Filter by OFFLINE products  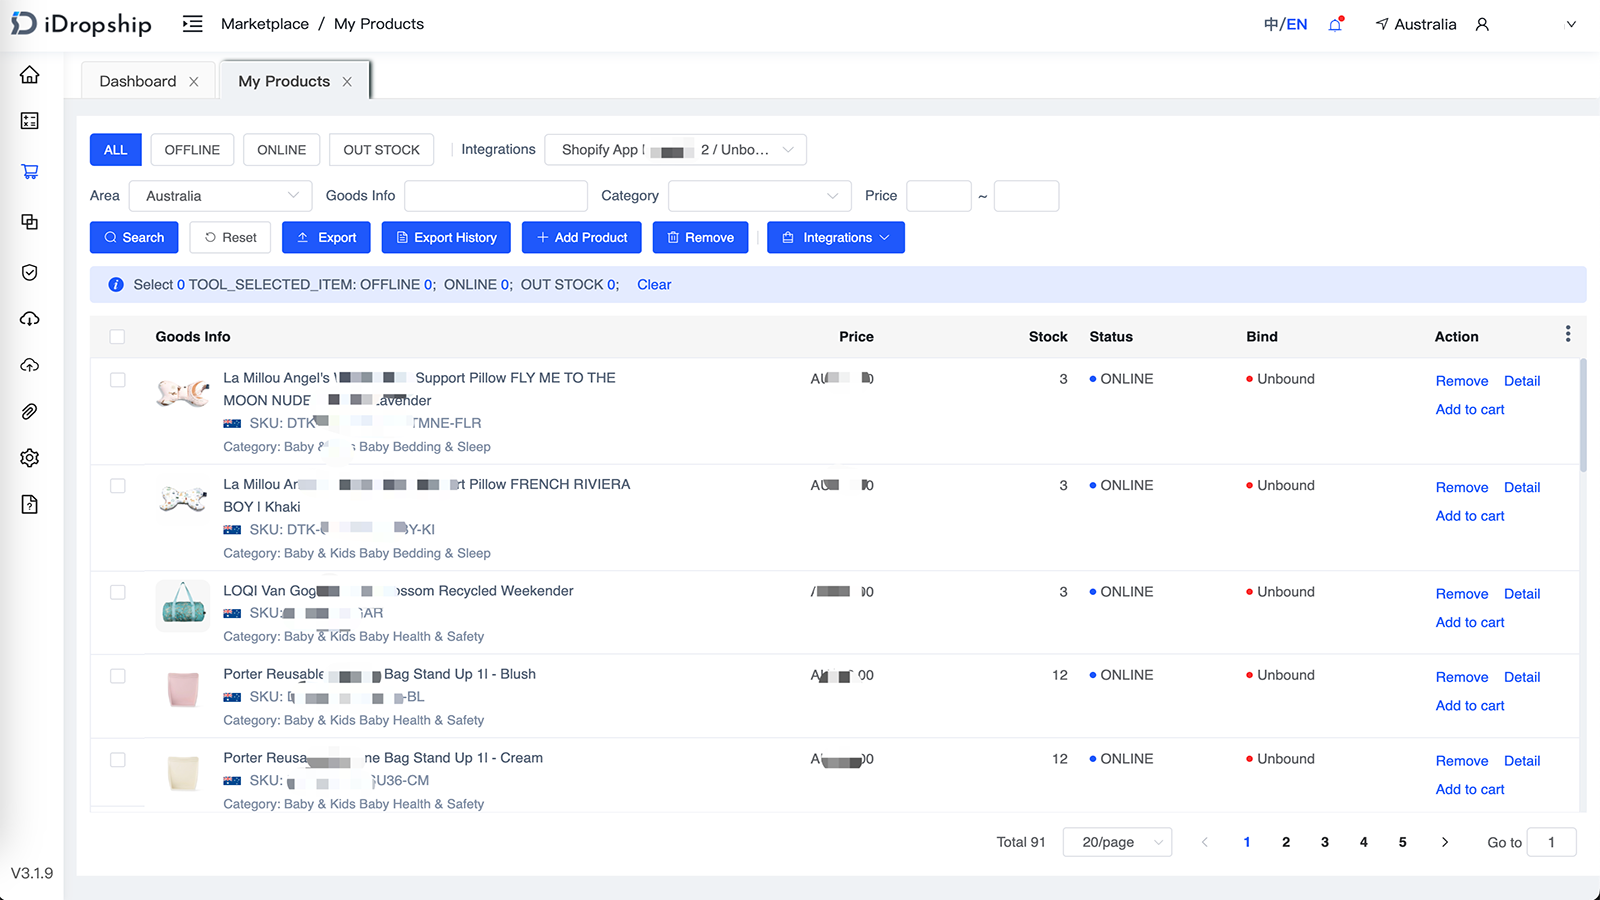click(192, 150)
